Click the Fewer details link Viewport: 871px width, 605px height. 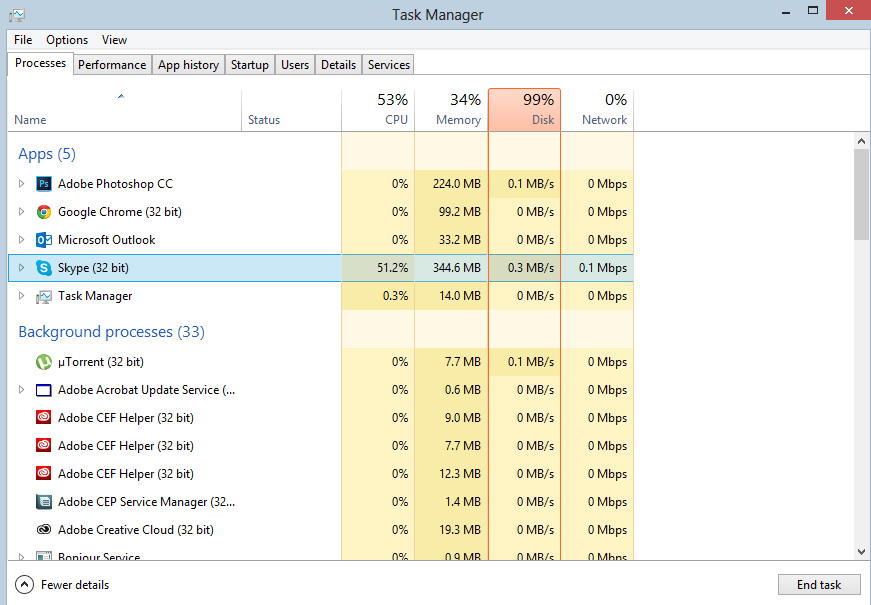75,585
